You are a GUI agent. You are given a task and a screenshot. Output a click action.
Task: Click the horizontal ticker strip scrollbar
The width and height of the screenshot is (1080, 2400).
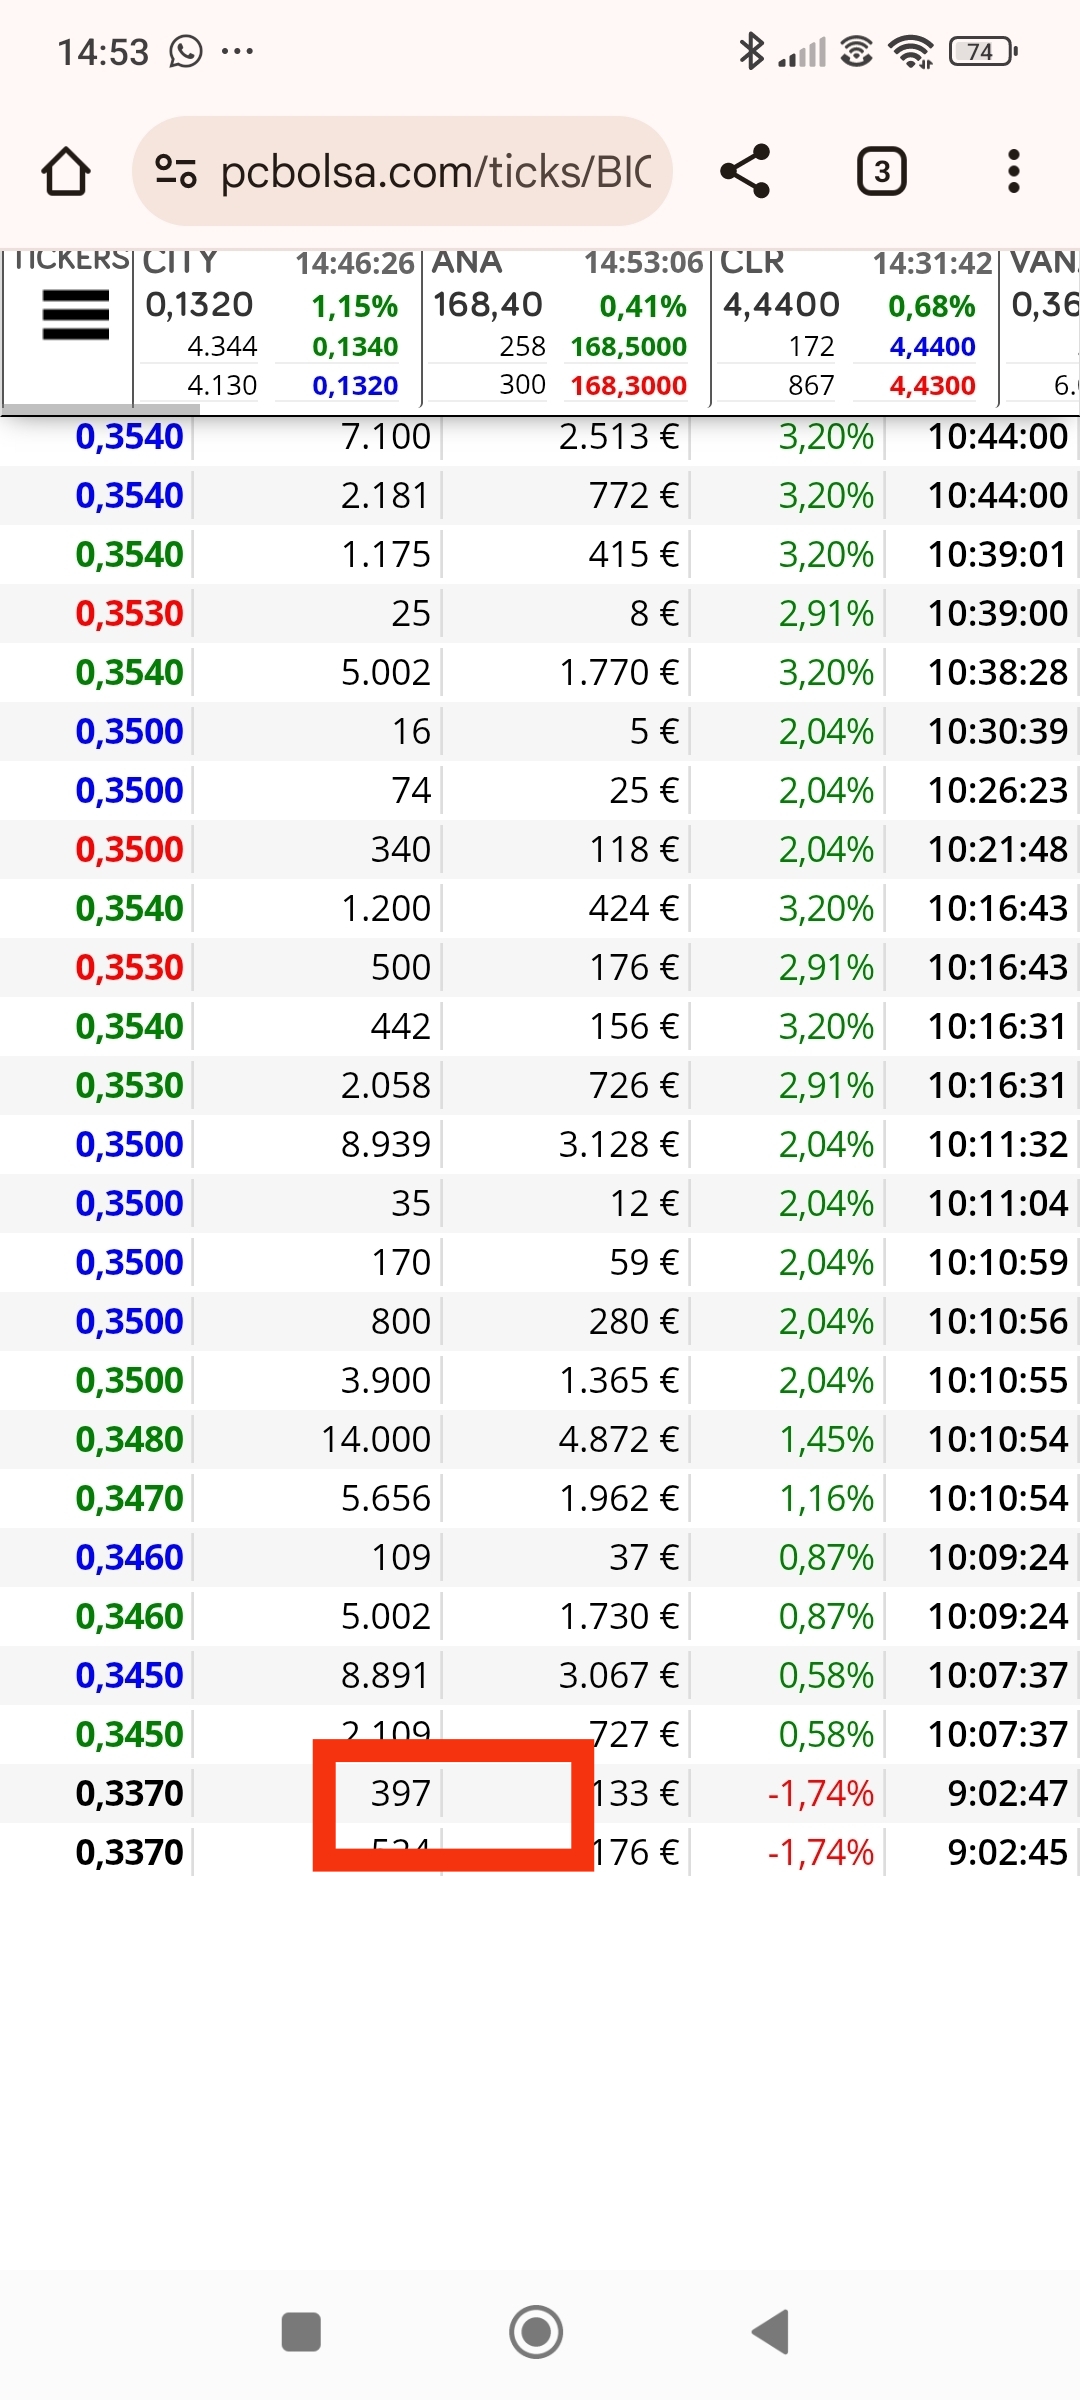tap(100, 408)
